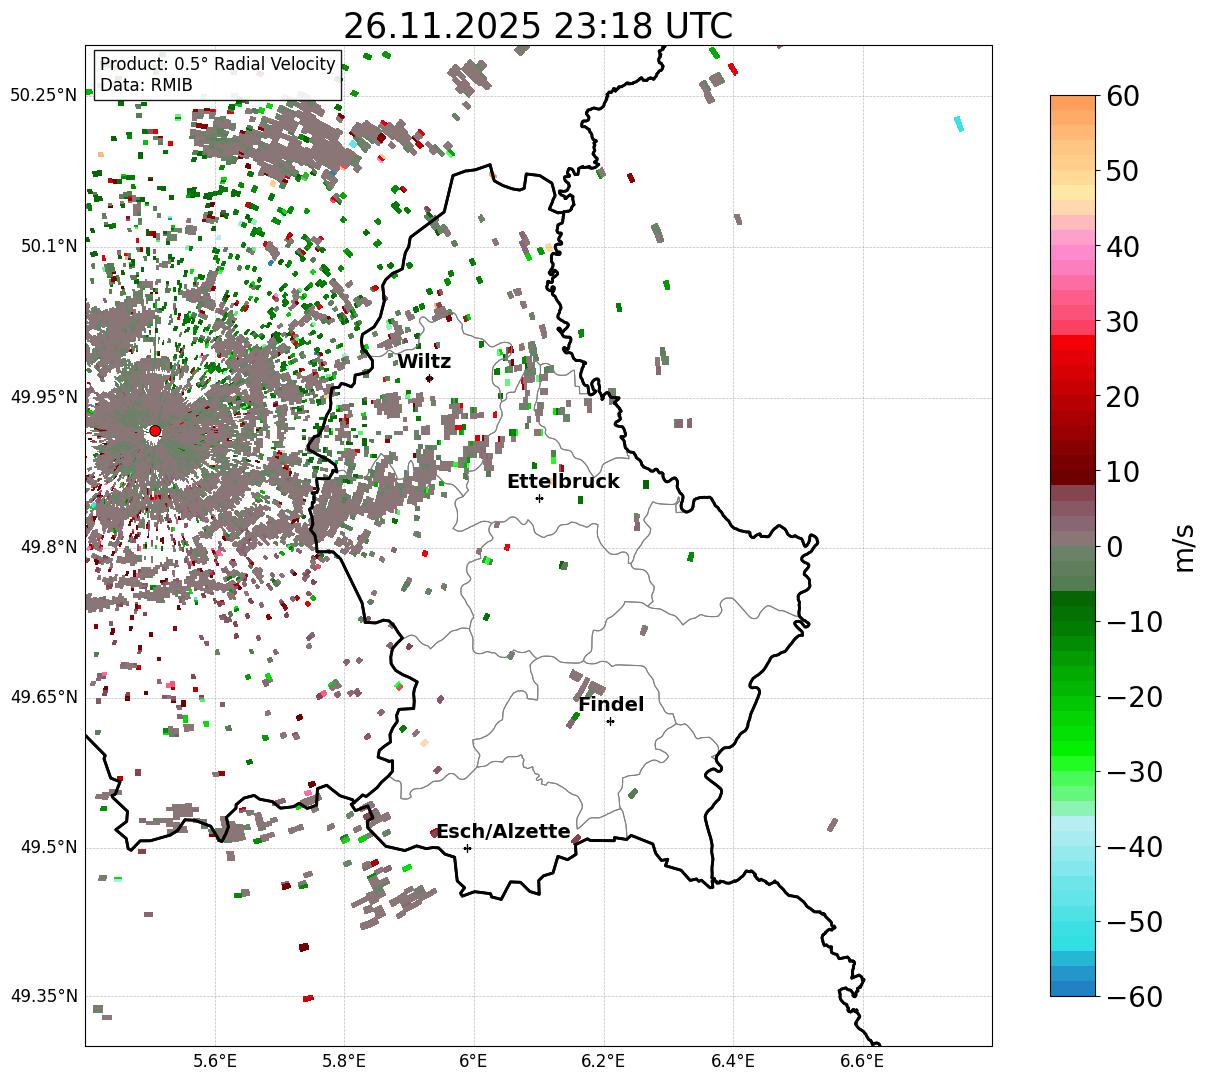Click the latitude label 50.1°N
Screen dimensions: 1207x1081
click(48, 246)
